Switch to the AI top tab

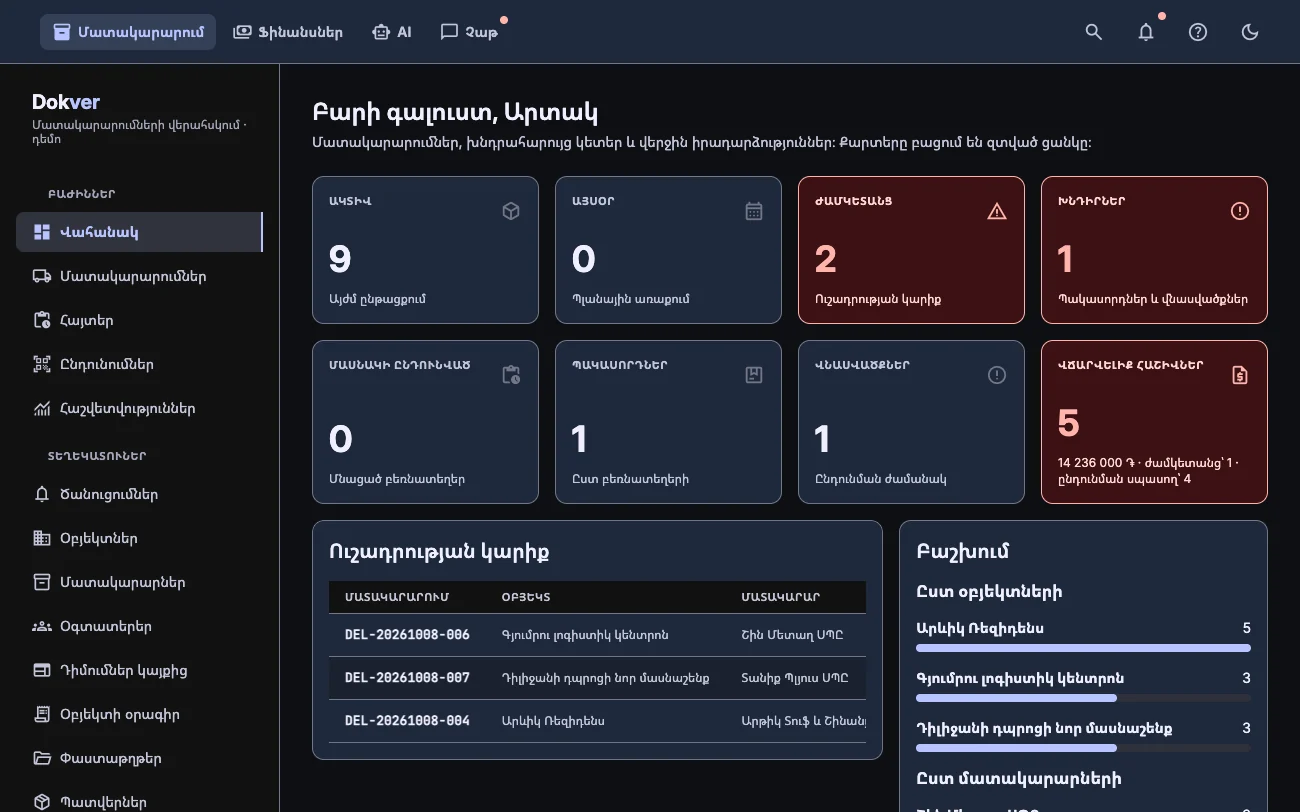[391, 32]
